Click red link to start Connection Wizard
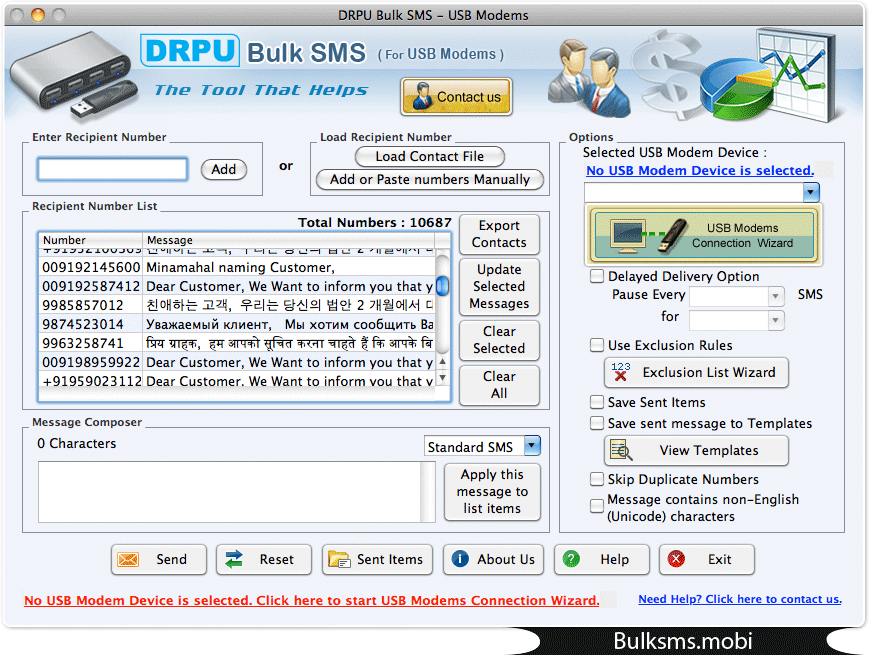The image size is (869, 655). 311,600
